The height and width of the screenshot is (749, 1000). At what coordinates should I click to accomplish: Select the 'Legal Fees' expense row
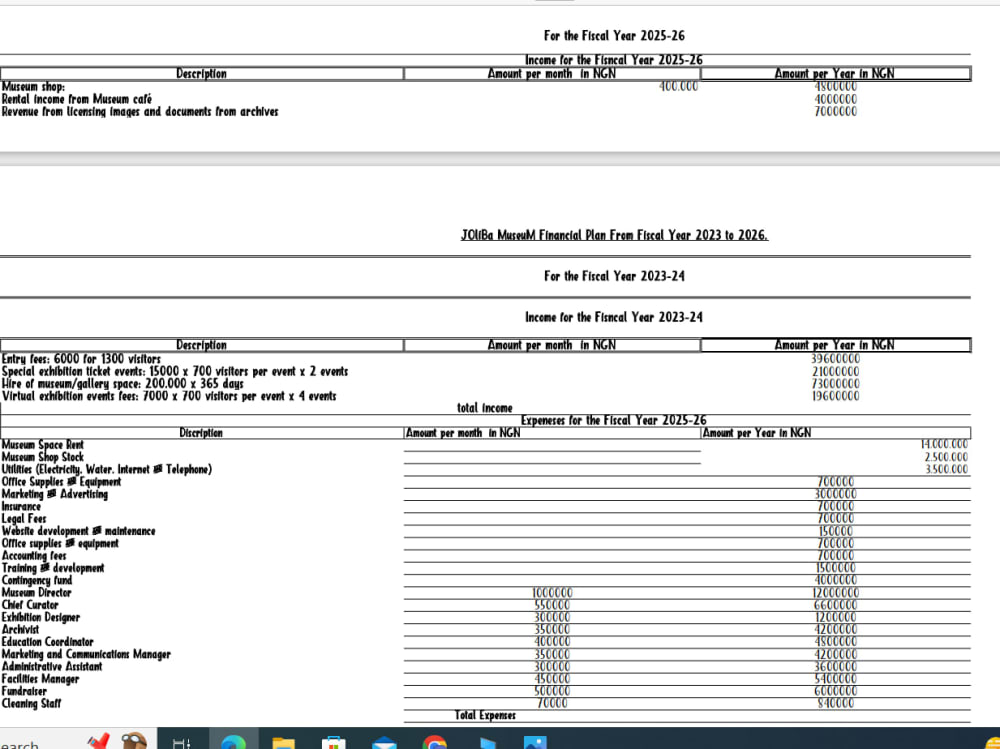[x=24, y=519]
